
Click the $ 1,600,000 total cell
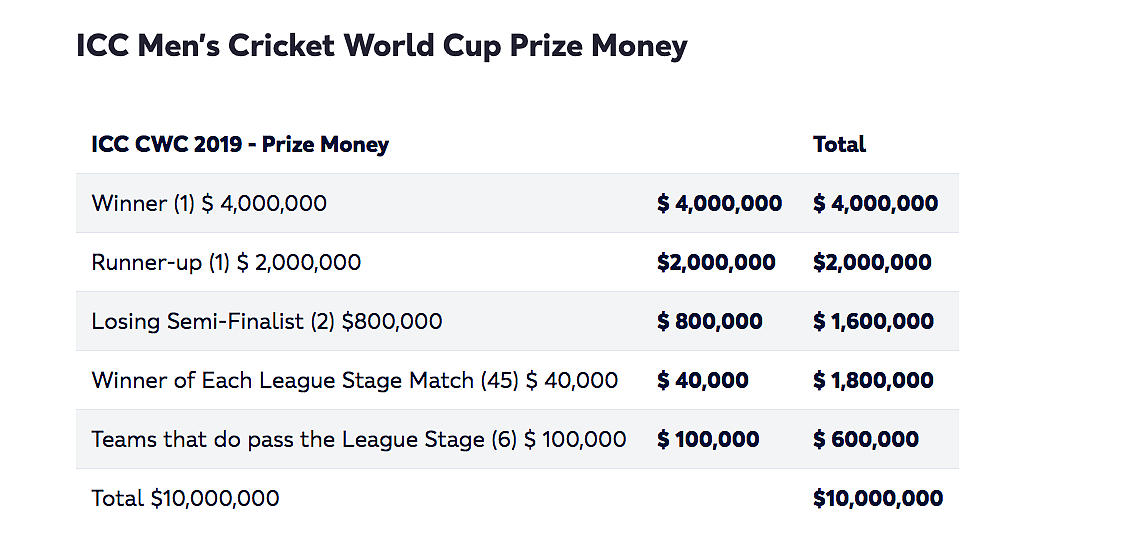point(873,322)
